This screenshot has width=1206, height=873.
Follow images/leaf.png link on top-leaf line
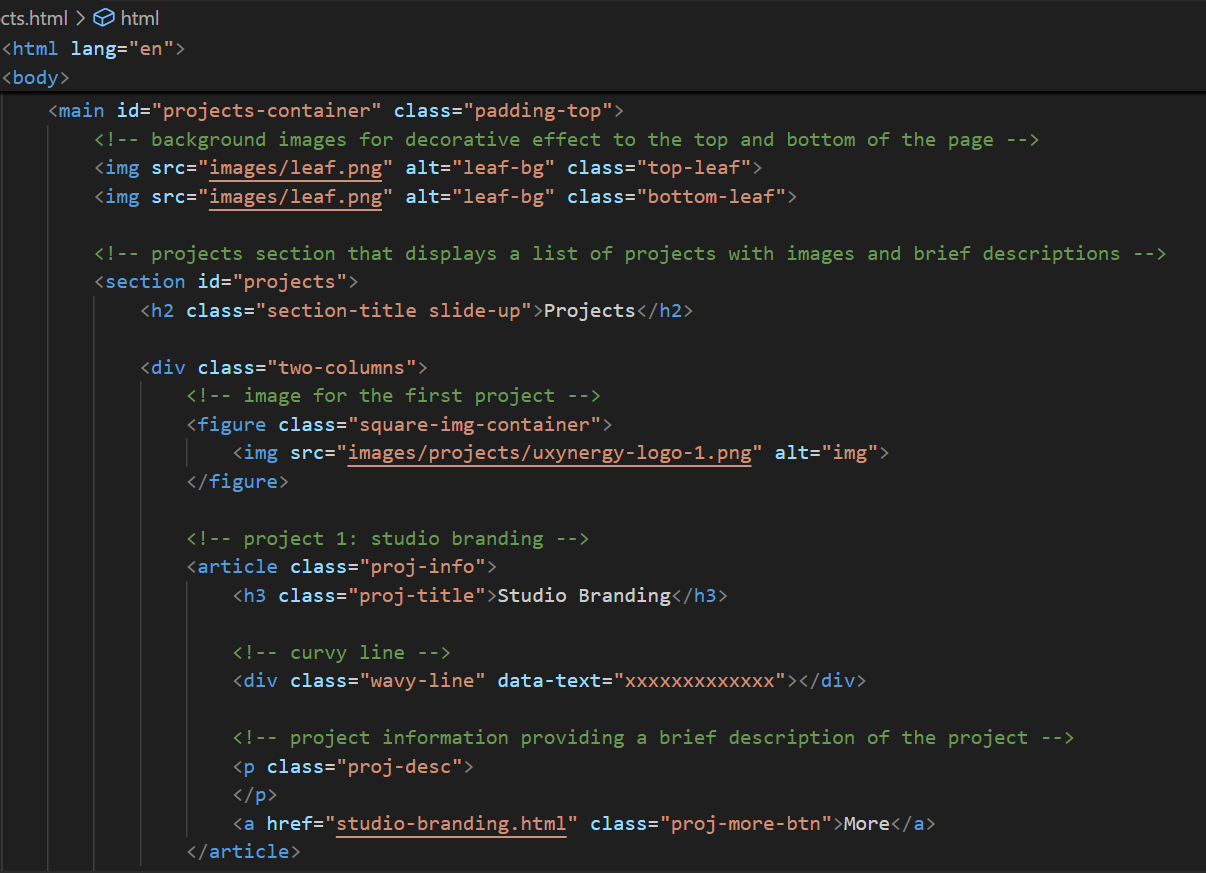coord(295,168)
